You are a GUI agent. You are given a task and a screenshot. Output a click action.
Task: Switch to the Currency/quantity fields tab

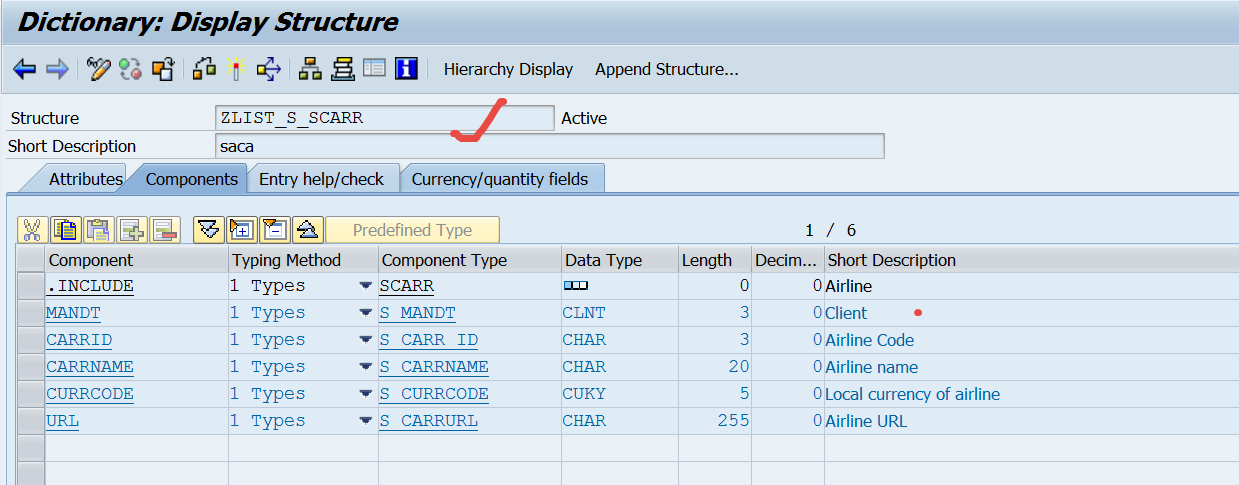click(x=500, y=179)
